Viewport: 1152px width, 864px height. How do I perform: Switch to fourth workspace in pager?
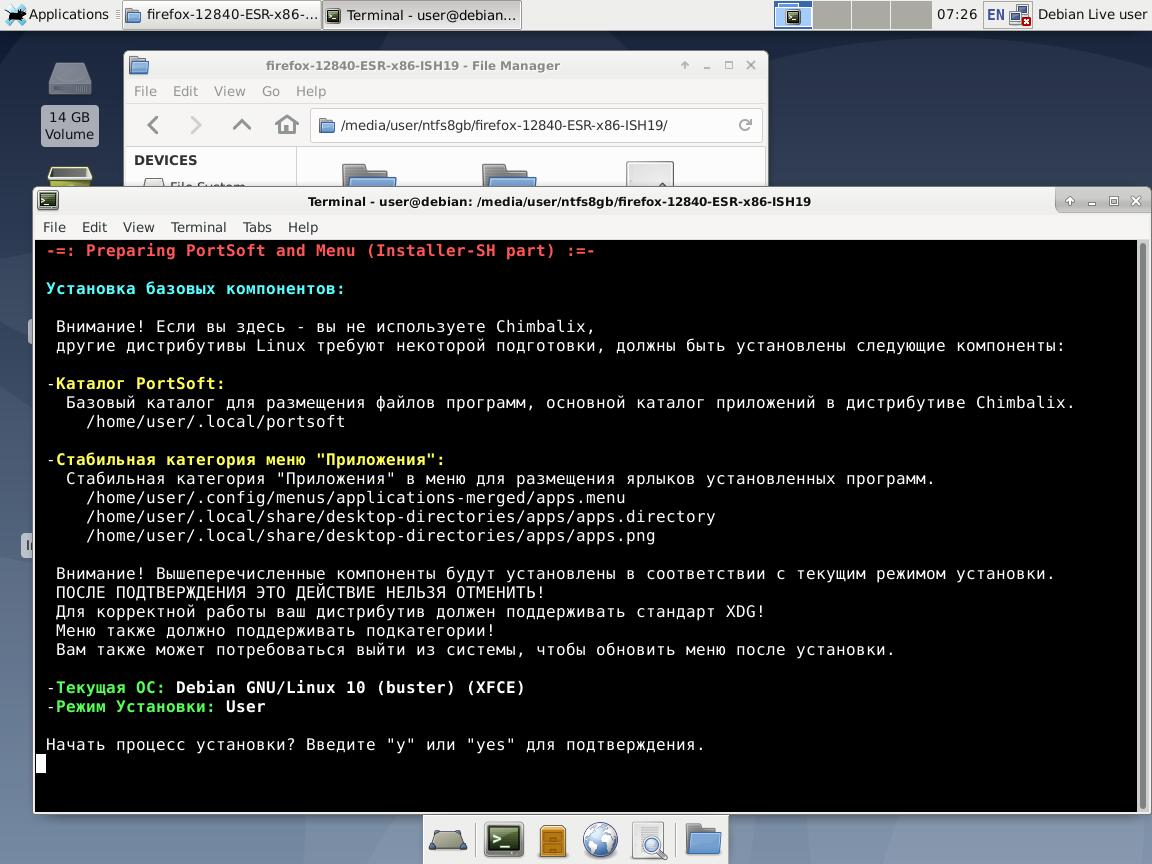pos(911,15)
